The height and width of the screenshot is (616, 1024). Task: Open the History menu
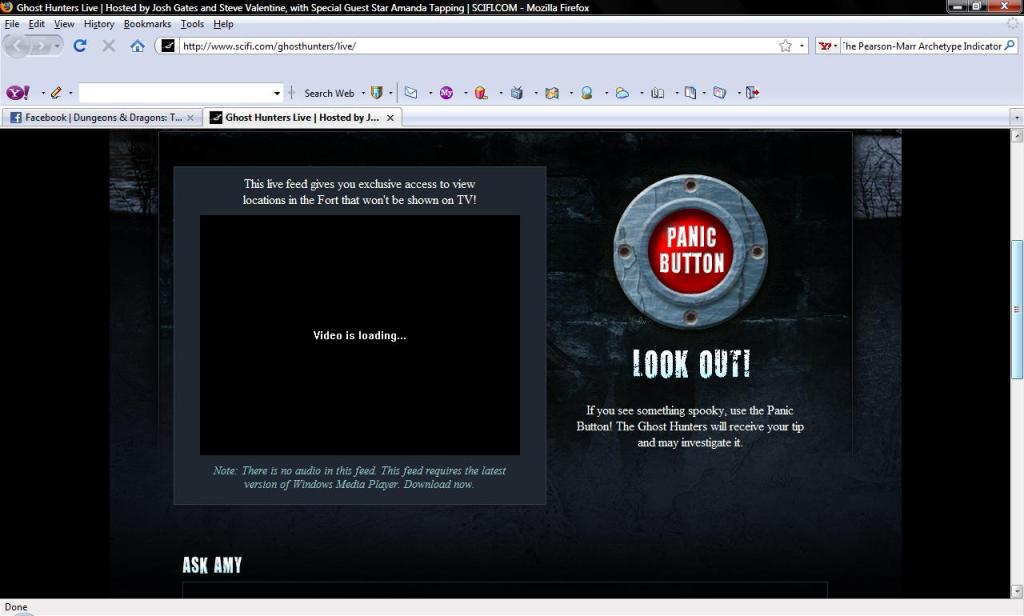99,24
